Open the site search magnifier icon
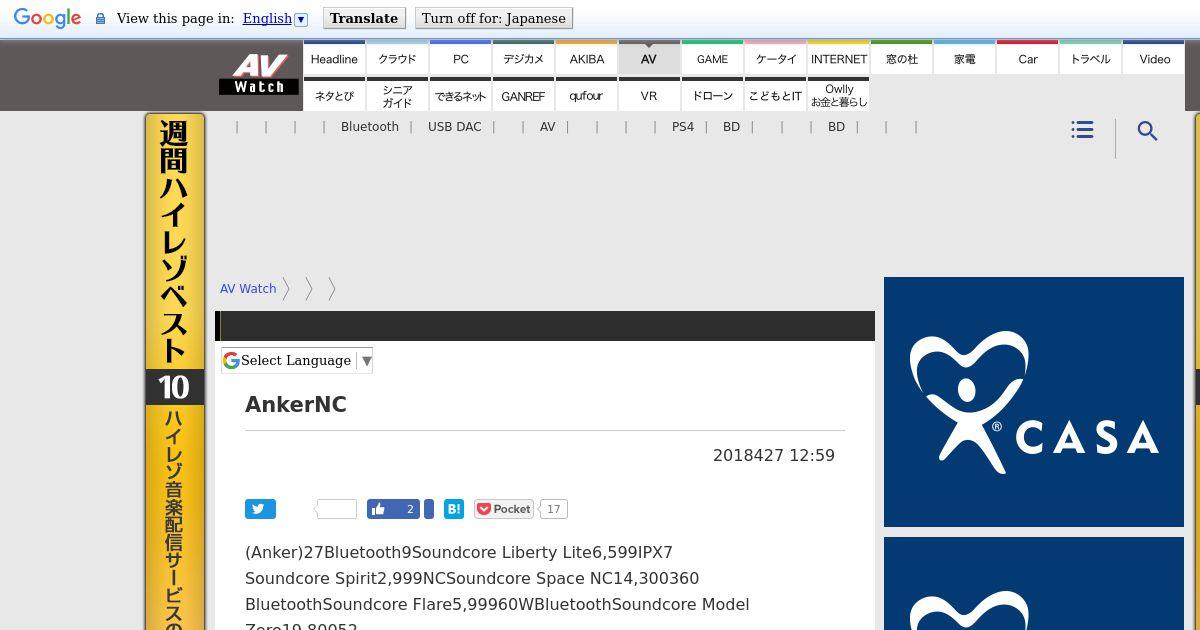Viewport: 1200px width, 630px height. point(1148,131)
